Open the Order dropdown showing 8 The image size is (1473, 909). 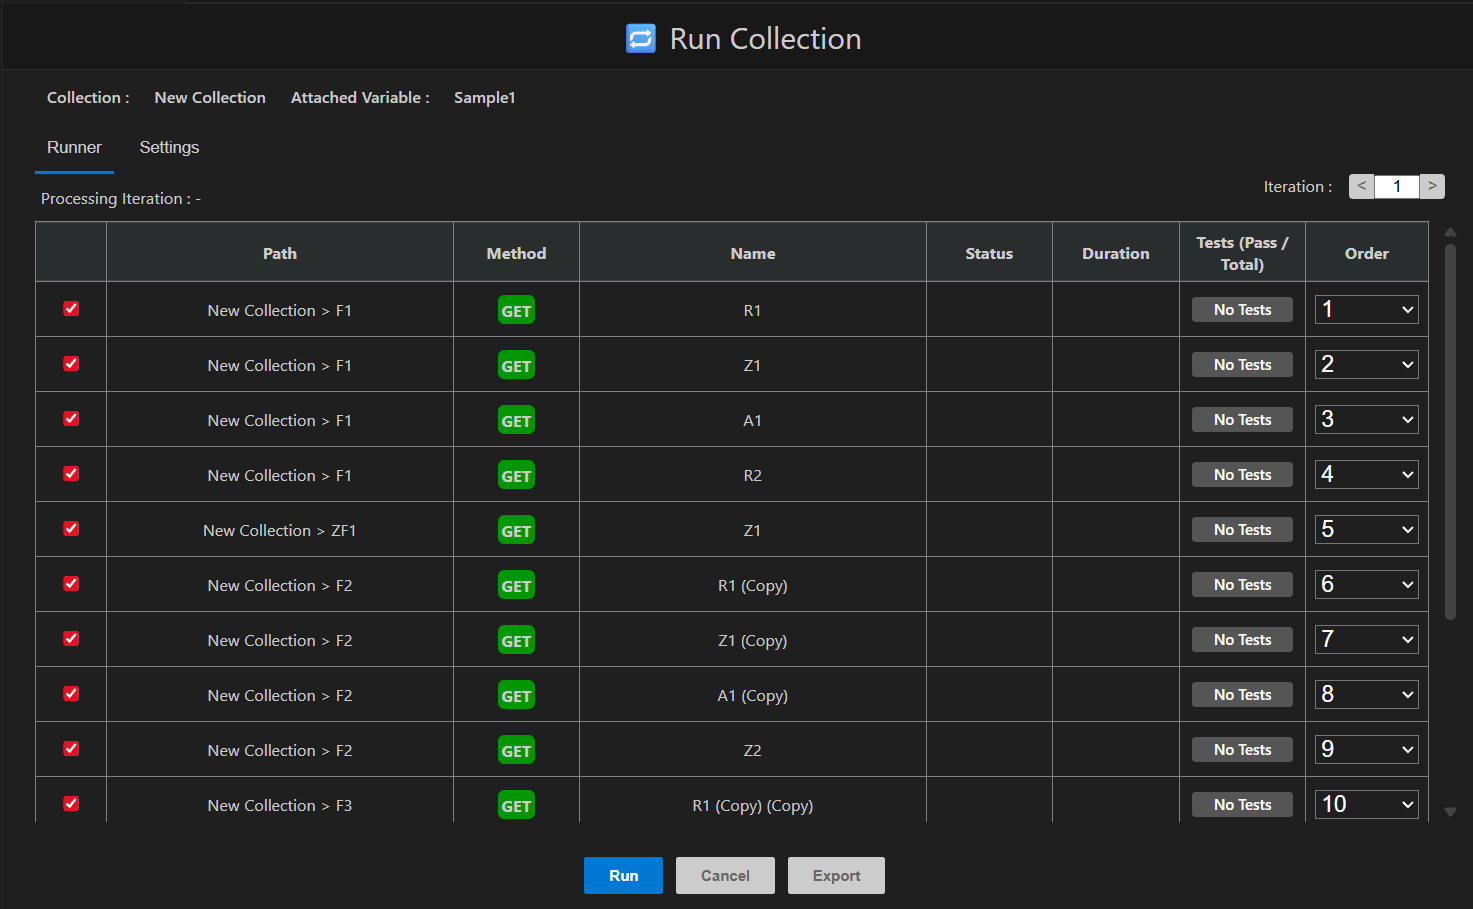(x=1366, y=694)
